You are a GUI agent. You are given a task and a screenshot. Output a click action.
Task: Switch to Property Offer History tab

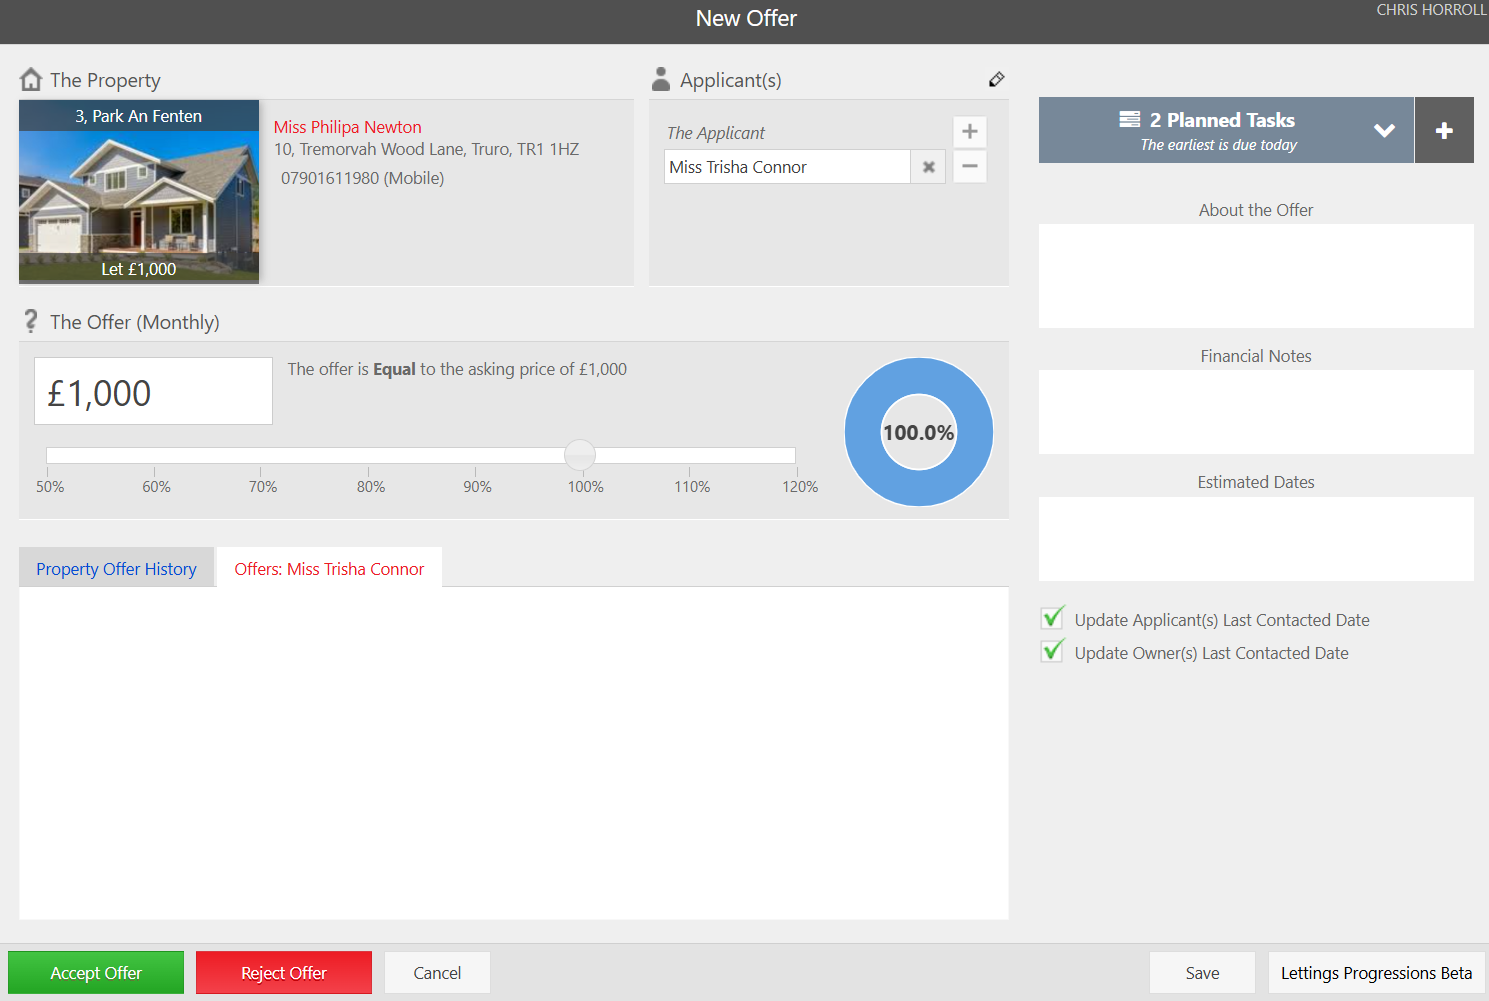pos(116,568)
